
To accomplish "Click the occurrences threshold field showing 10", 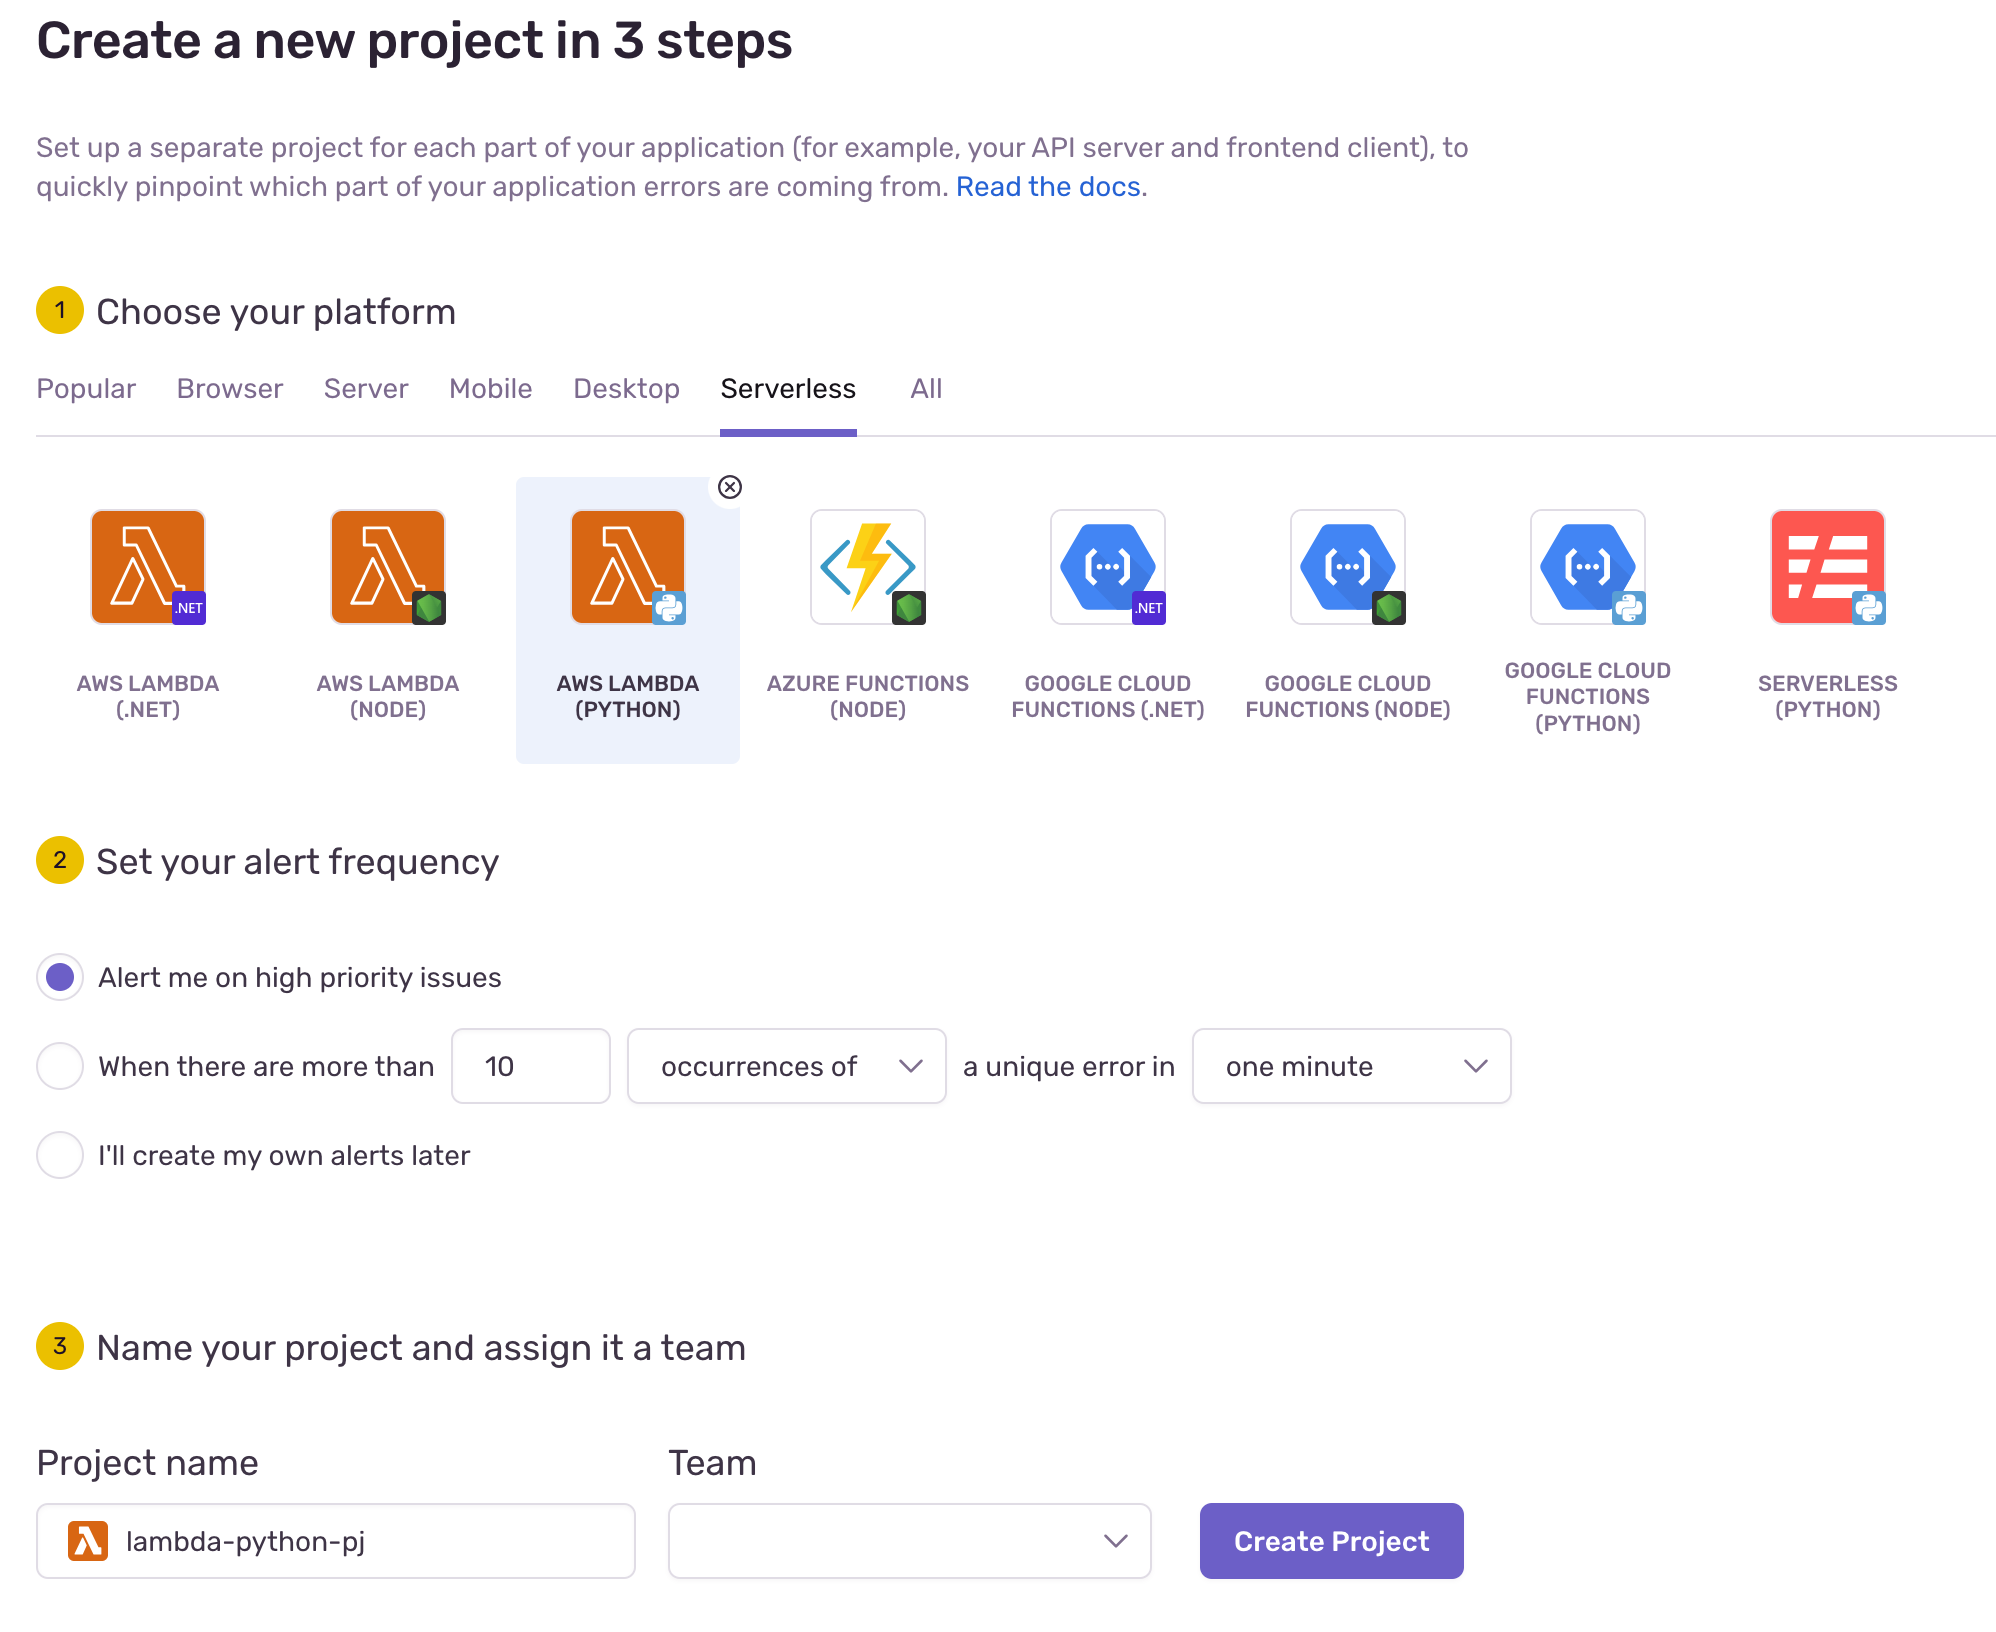I will pos(530,1066).
